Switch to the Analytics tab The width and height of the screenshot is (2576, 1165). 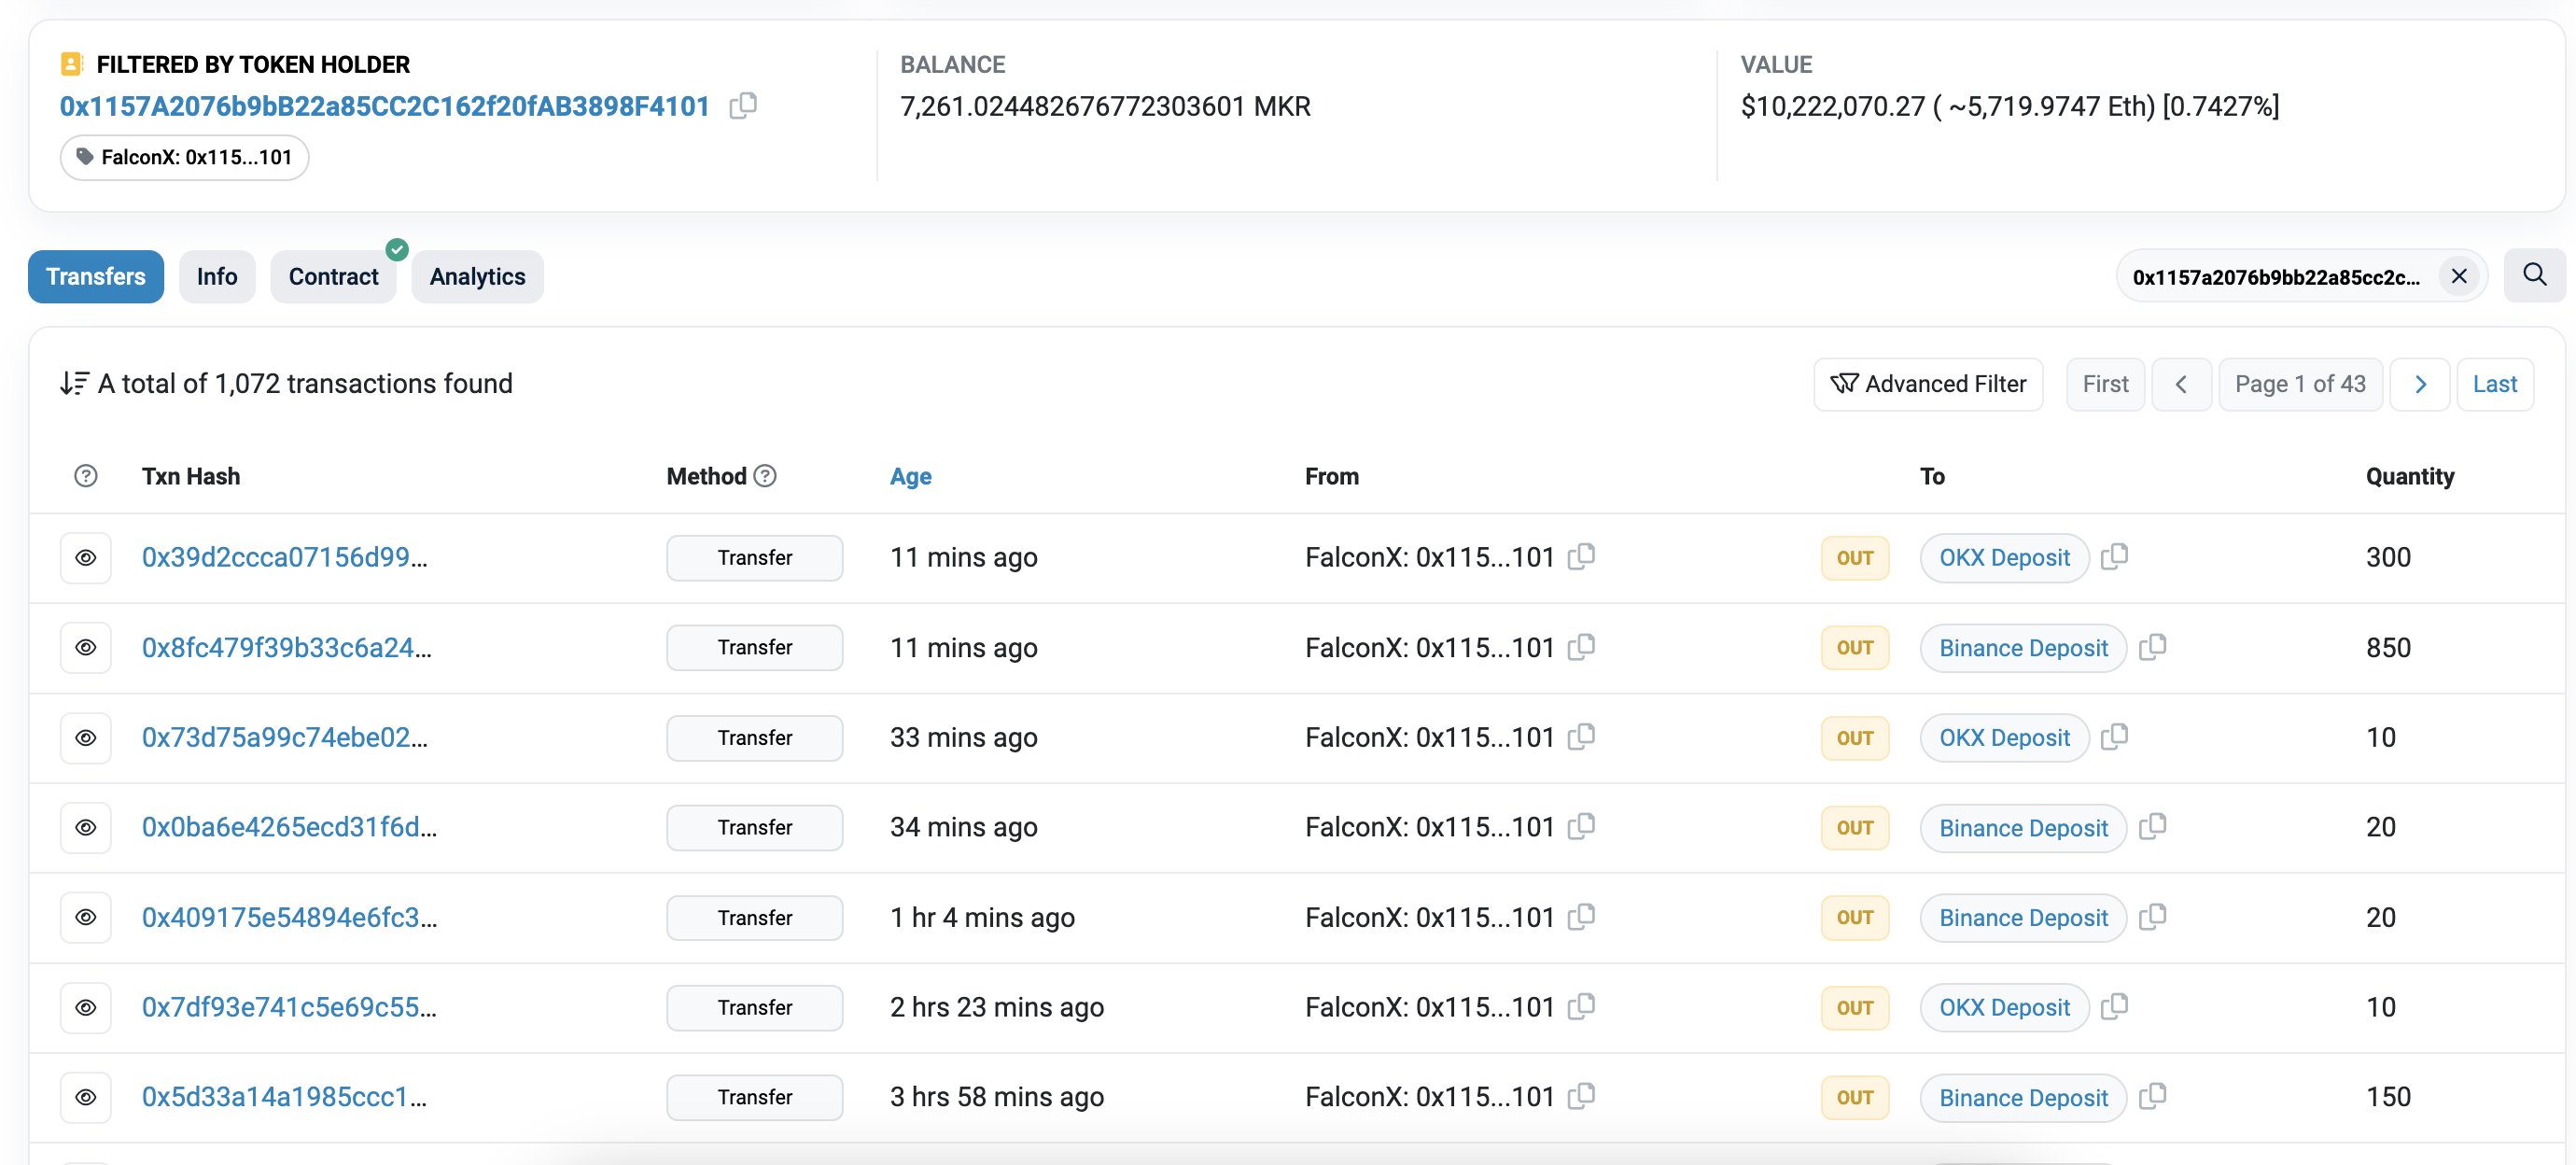pyautogui.click(x=476, y=276)
